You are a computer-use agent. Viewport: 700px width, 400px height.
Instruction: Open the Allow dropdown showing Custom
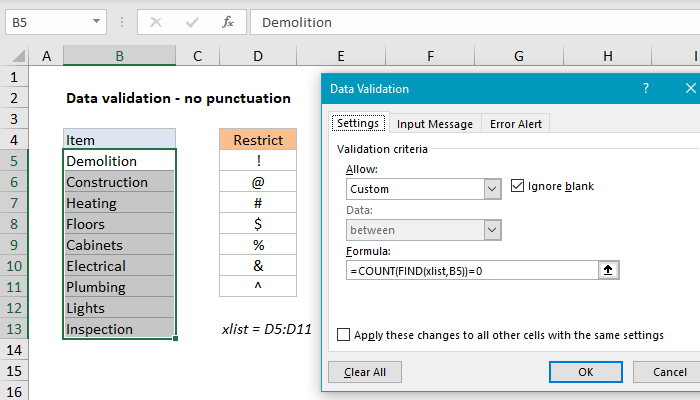(x=491, y=188)
